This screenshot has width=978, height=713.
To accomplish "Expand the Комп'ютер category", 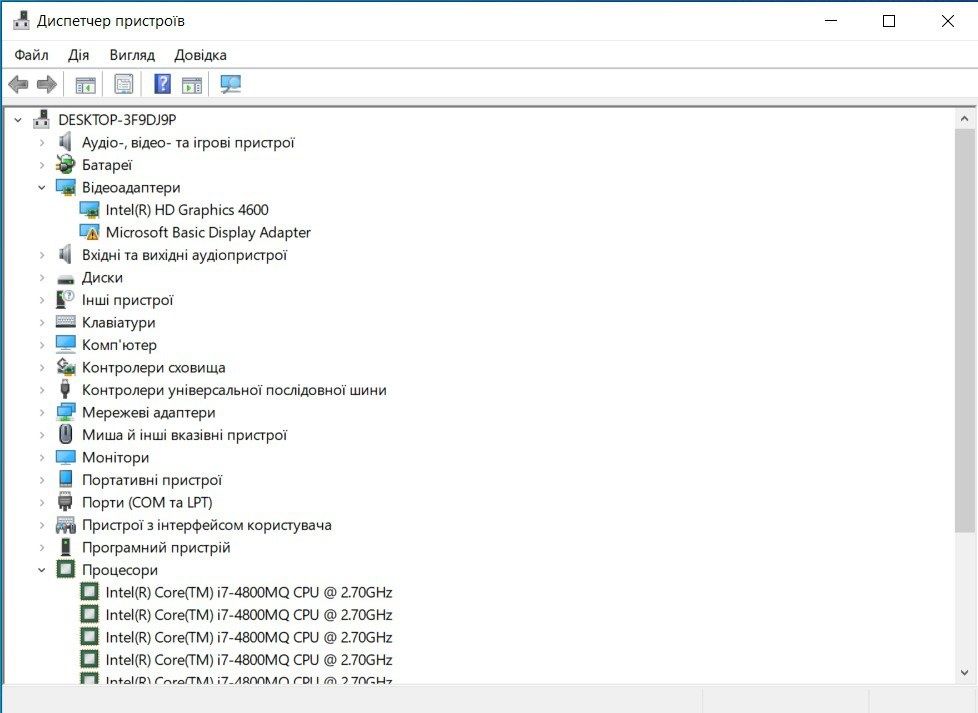I will pyautogui.click(x=42, y=344).
